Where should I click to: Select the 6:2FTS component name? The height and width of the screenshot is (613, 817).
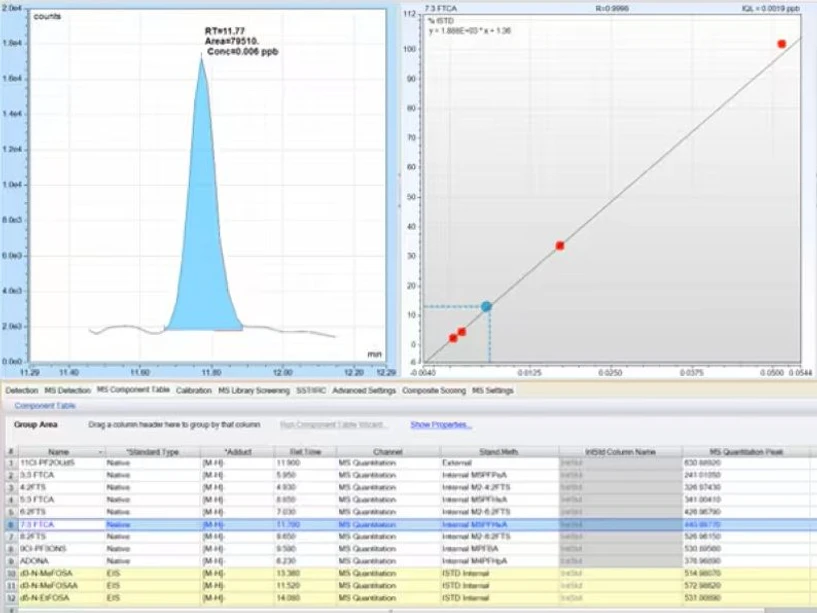(33, 512)
